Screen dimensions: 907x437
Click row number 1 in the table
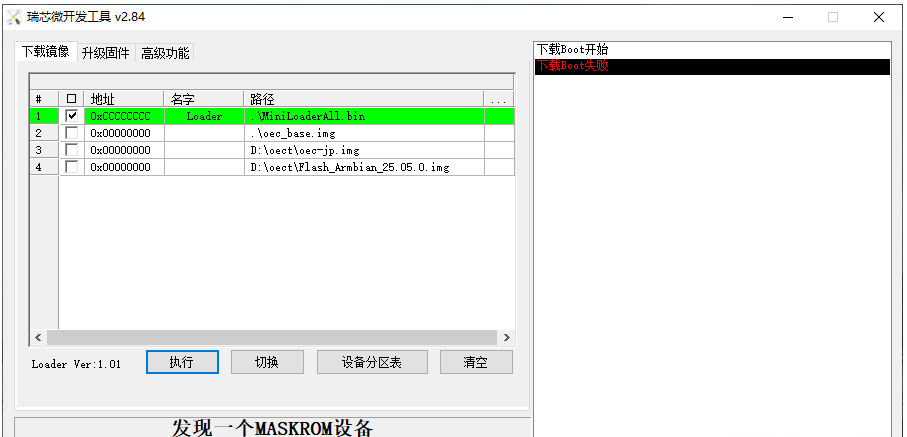(x=44, y=116)
